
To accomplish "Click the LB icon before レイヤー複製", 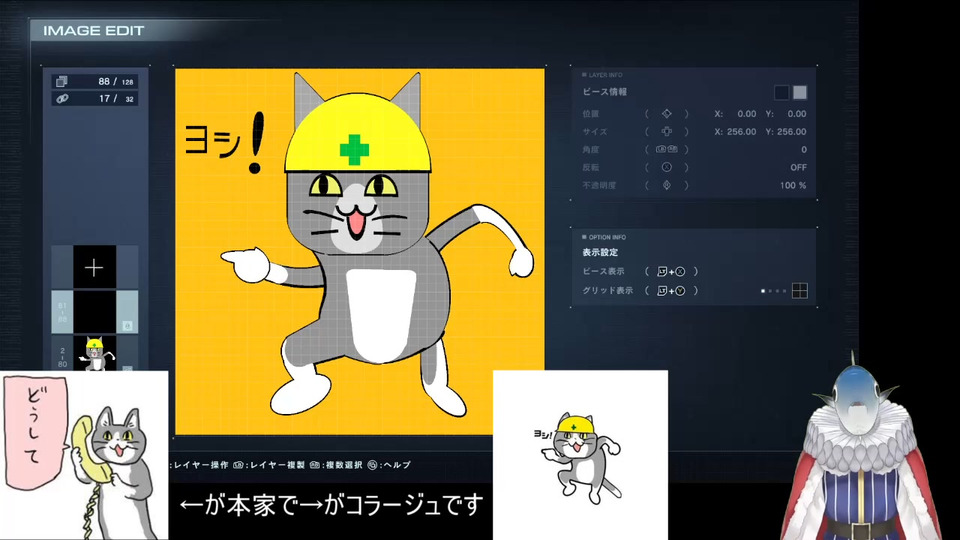I will pyautogui.click(x=239, y=465).
